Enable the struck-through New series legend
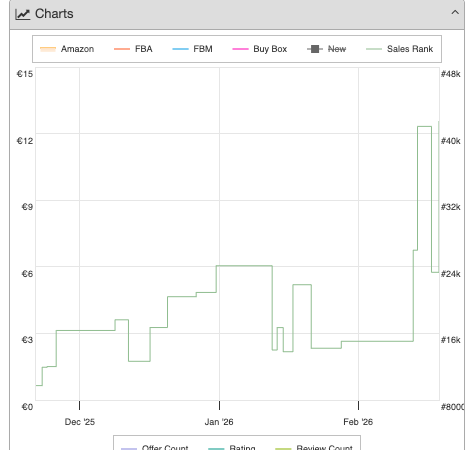474x450 pixels. pyautogui.click(x=327, y=49)
